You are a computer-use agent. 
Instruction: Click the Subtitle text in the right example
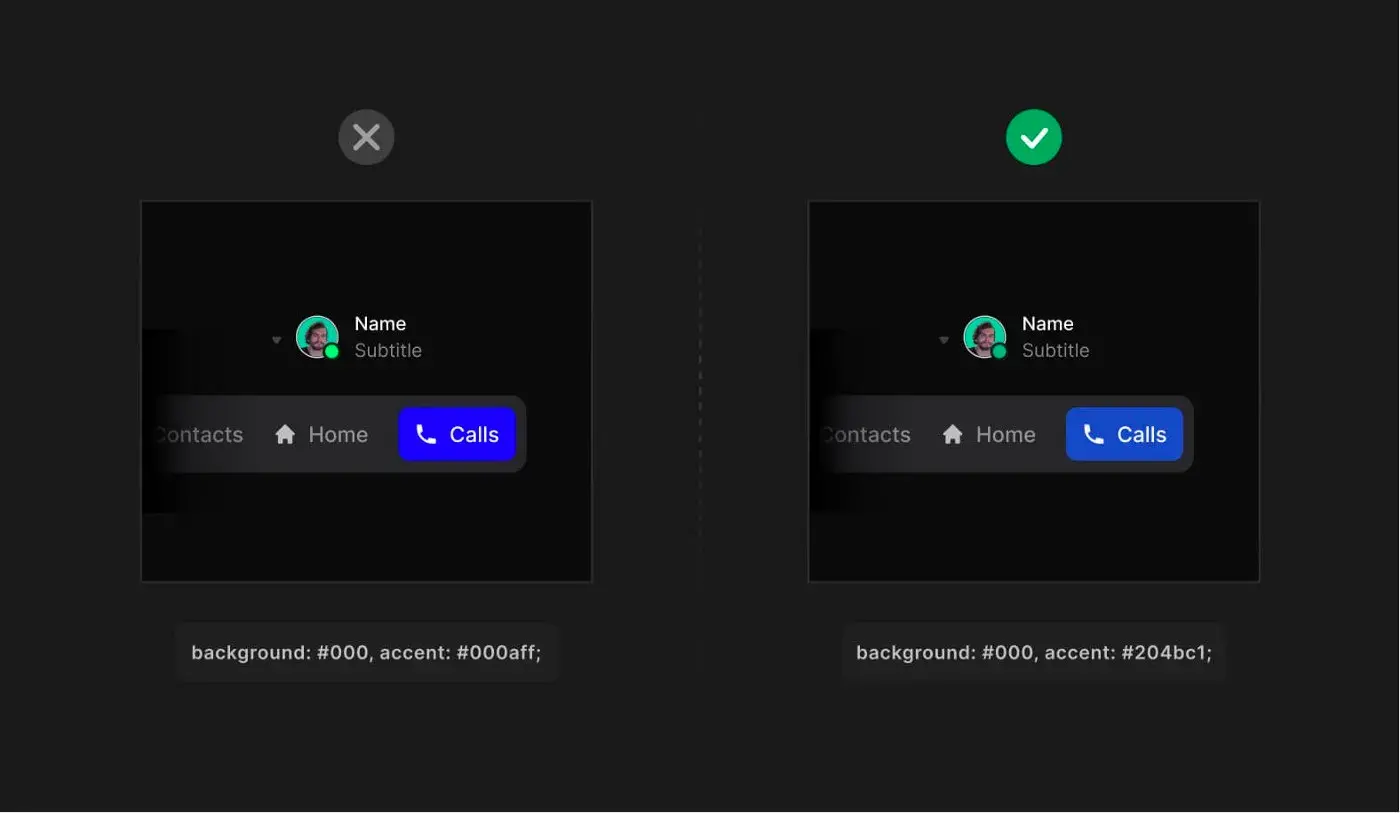1055,350
